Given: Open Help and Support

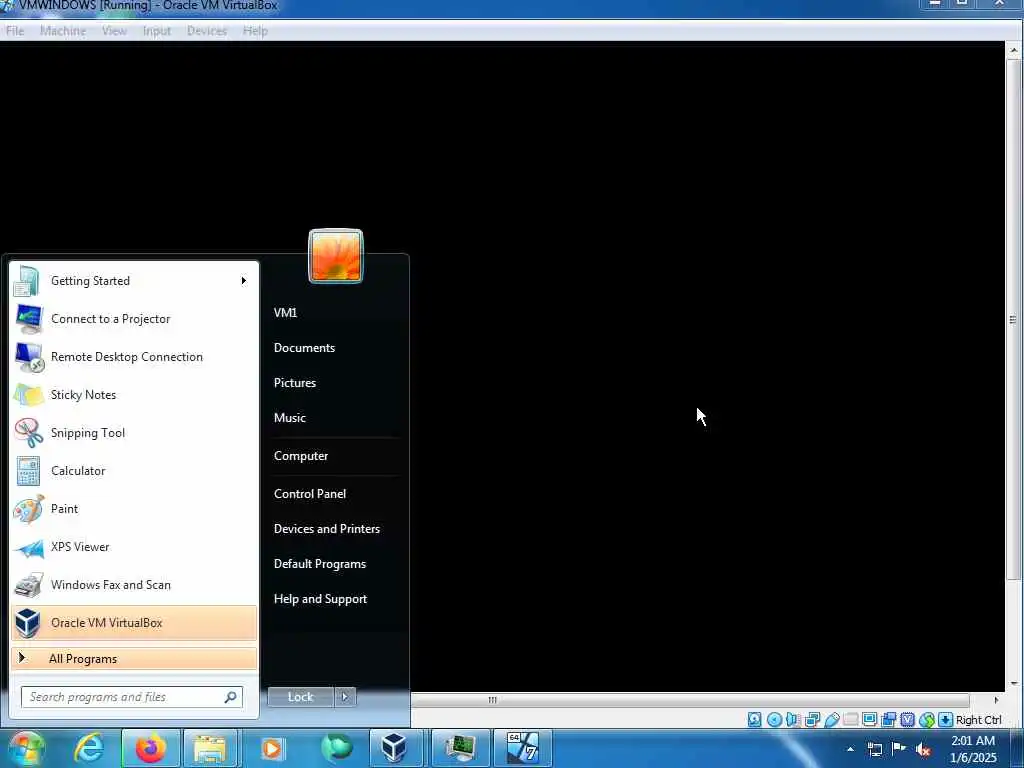Looking at the screenshot, I should click(x=321, y=599).
